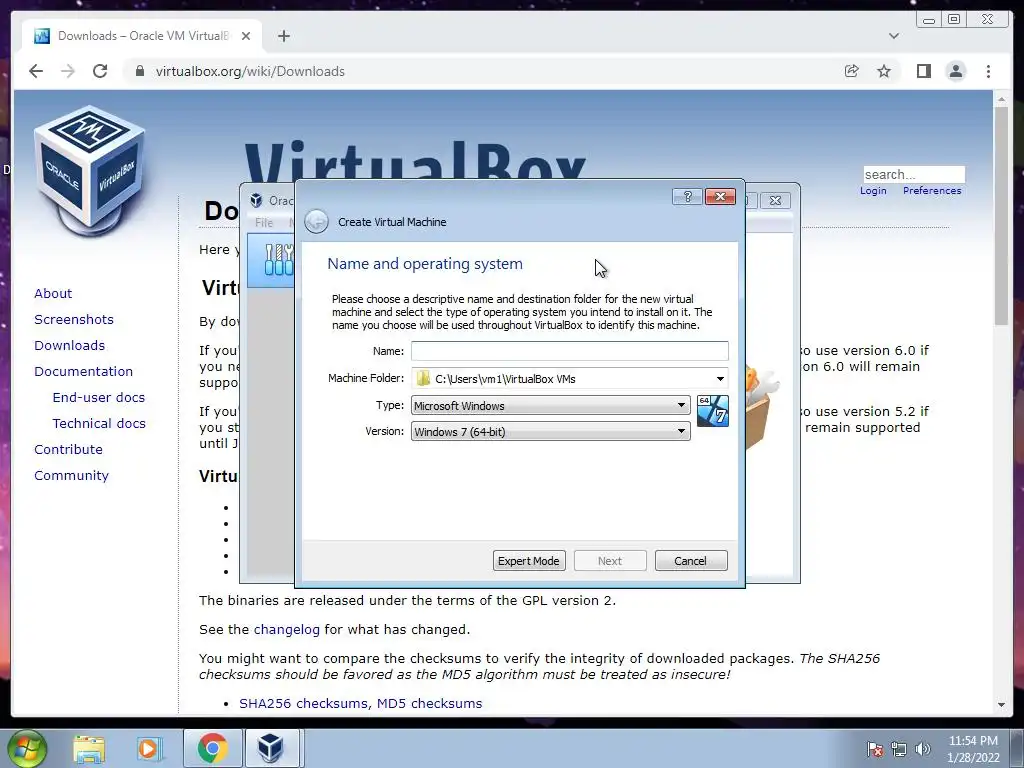Click the Preferences link

pos(932,191)
